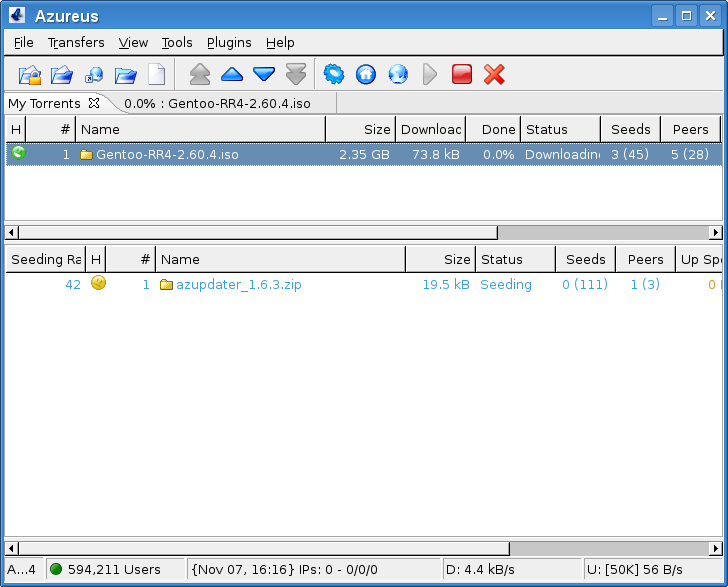Close the My Torrents tab
Screen dimensions: 728x587
click(x=94, y=103)
